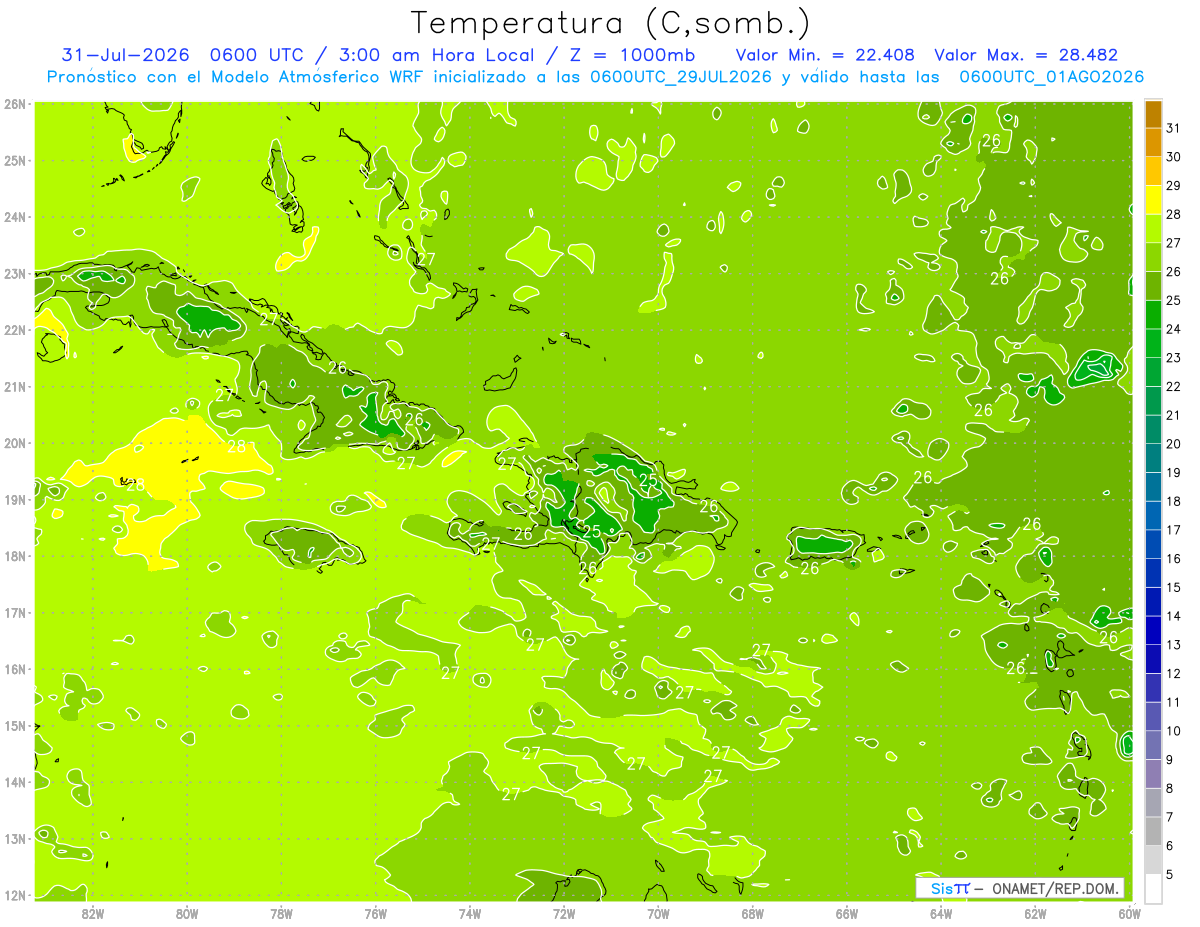The height and width of the screenshot is (927, 1200).
Task: Click the '22N' latitude label
Action: (14, 330)
